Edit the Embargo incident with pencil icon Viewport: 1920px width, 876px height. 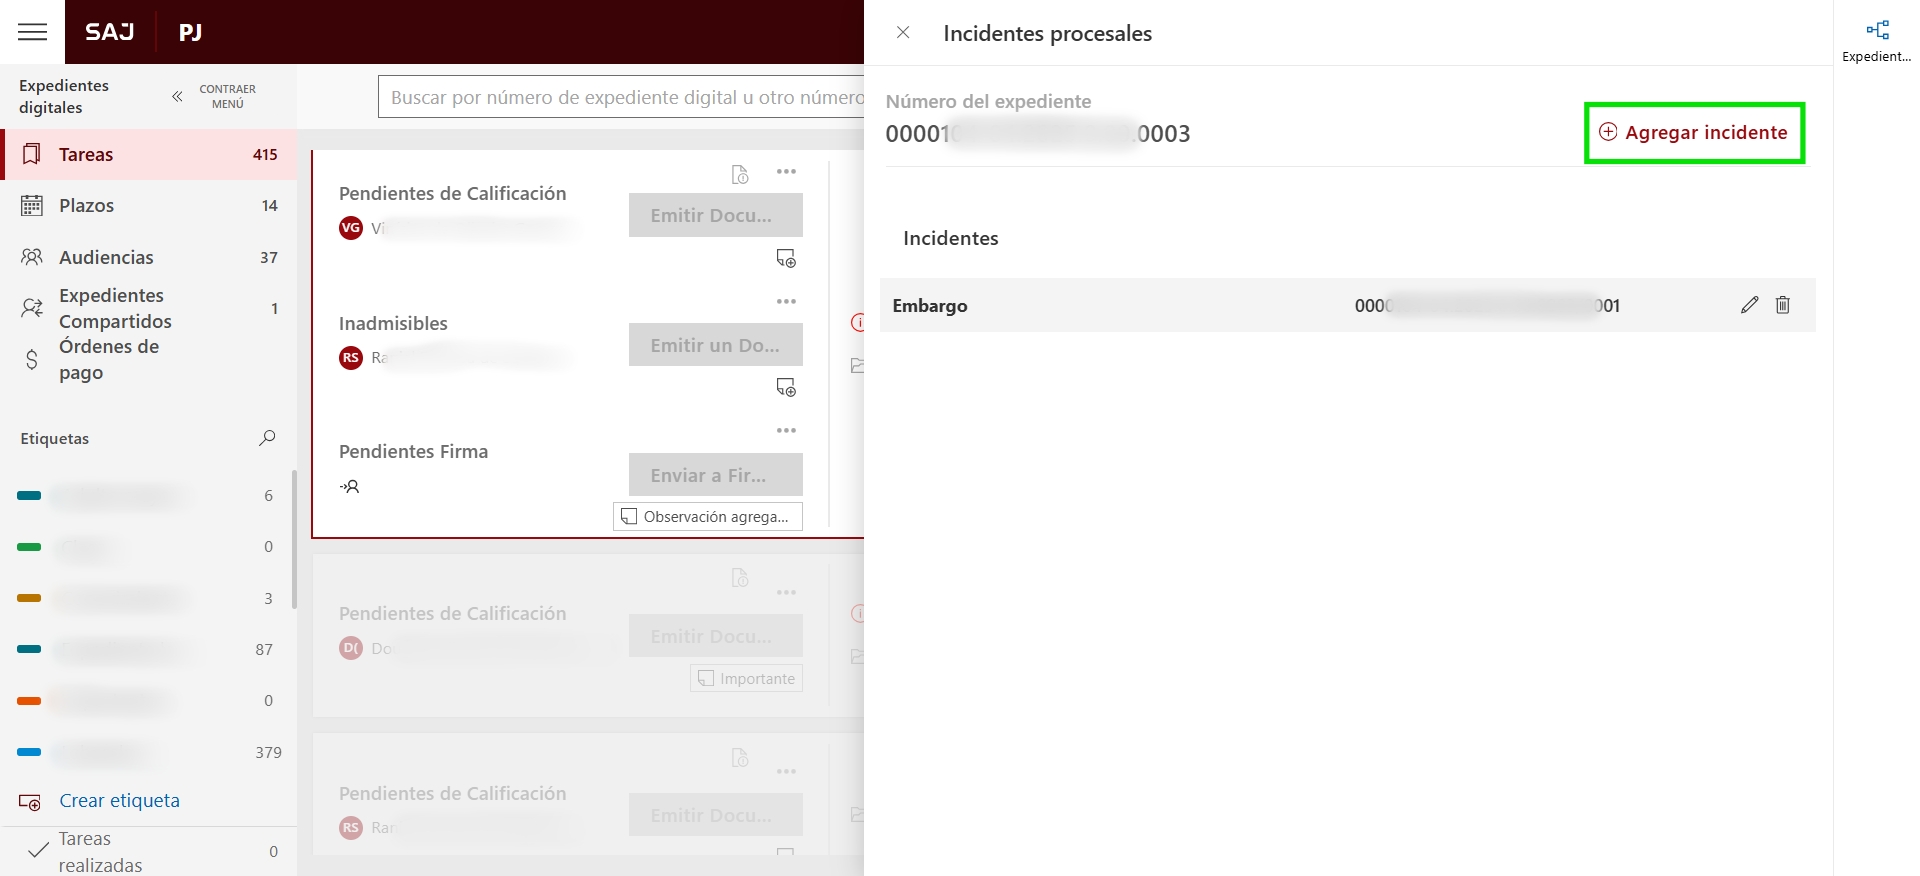pos(1749,305)
